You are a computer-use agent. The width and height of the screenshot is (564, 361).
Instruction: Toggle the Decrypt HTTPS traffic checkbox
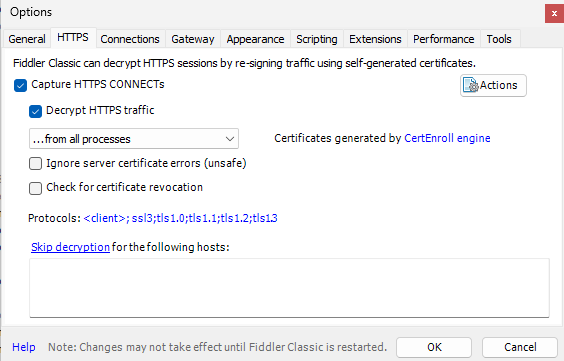point(35,111)
